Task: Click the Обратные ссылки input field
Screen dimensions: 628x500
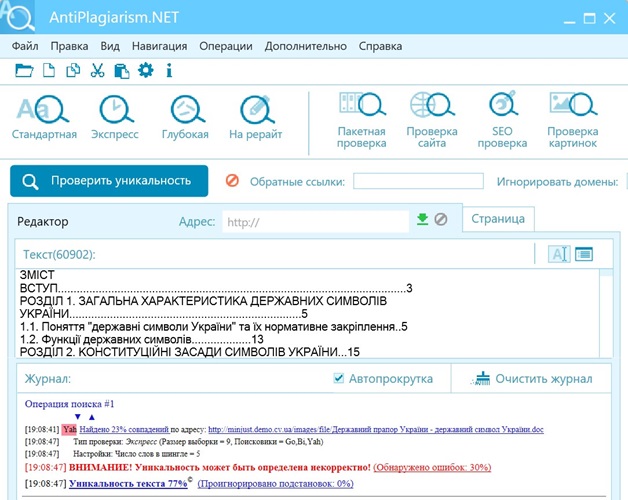Action: [418, 181]
